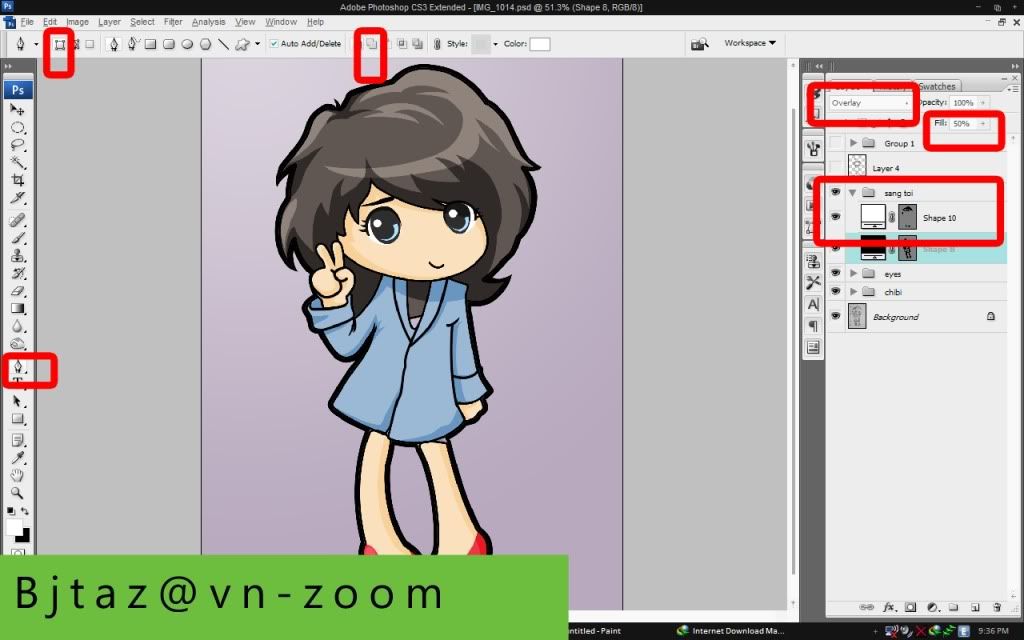Open the Overlay blend mode dropdown
The height and width of the screenshot is (640, 1024).
pyautogui.click(x=869, y=103)
